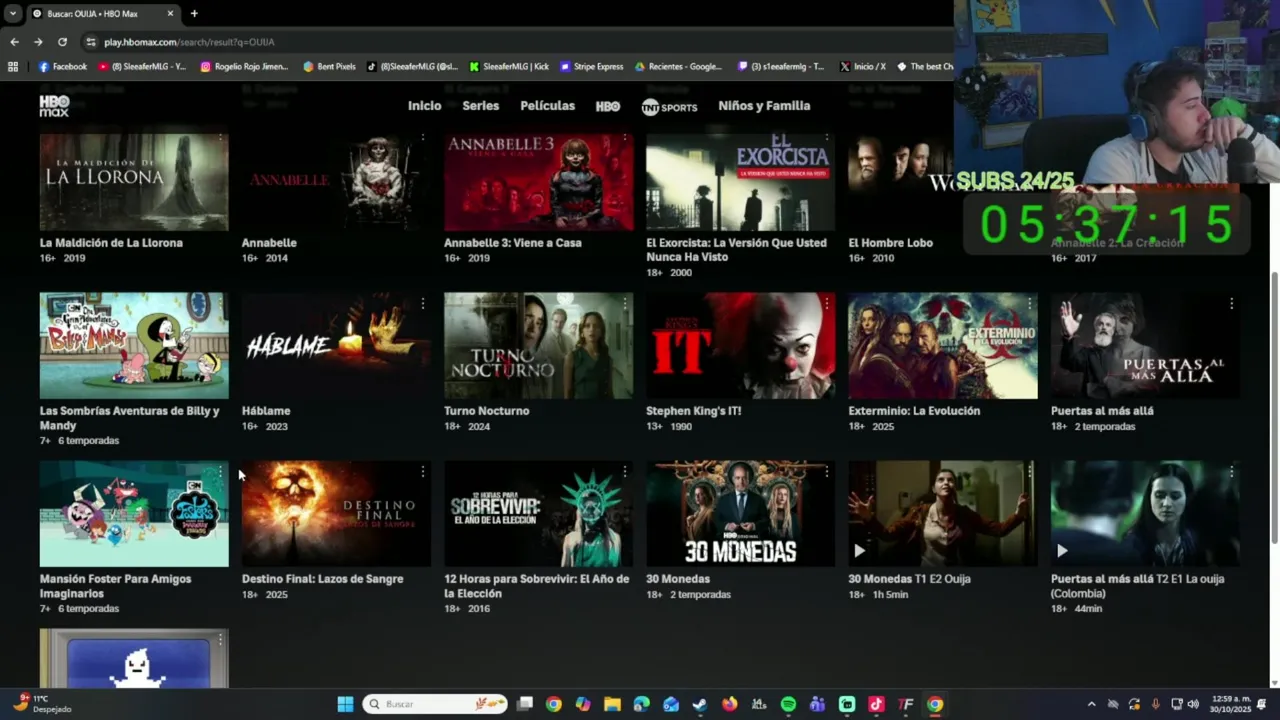This screenshot has width=1280, height=720.
Task: Click the HBO Max logo
Action: click(54, 106)
